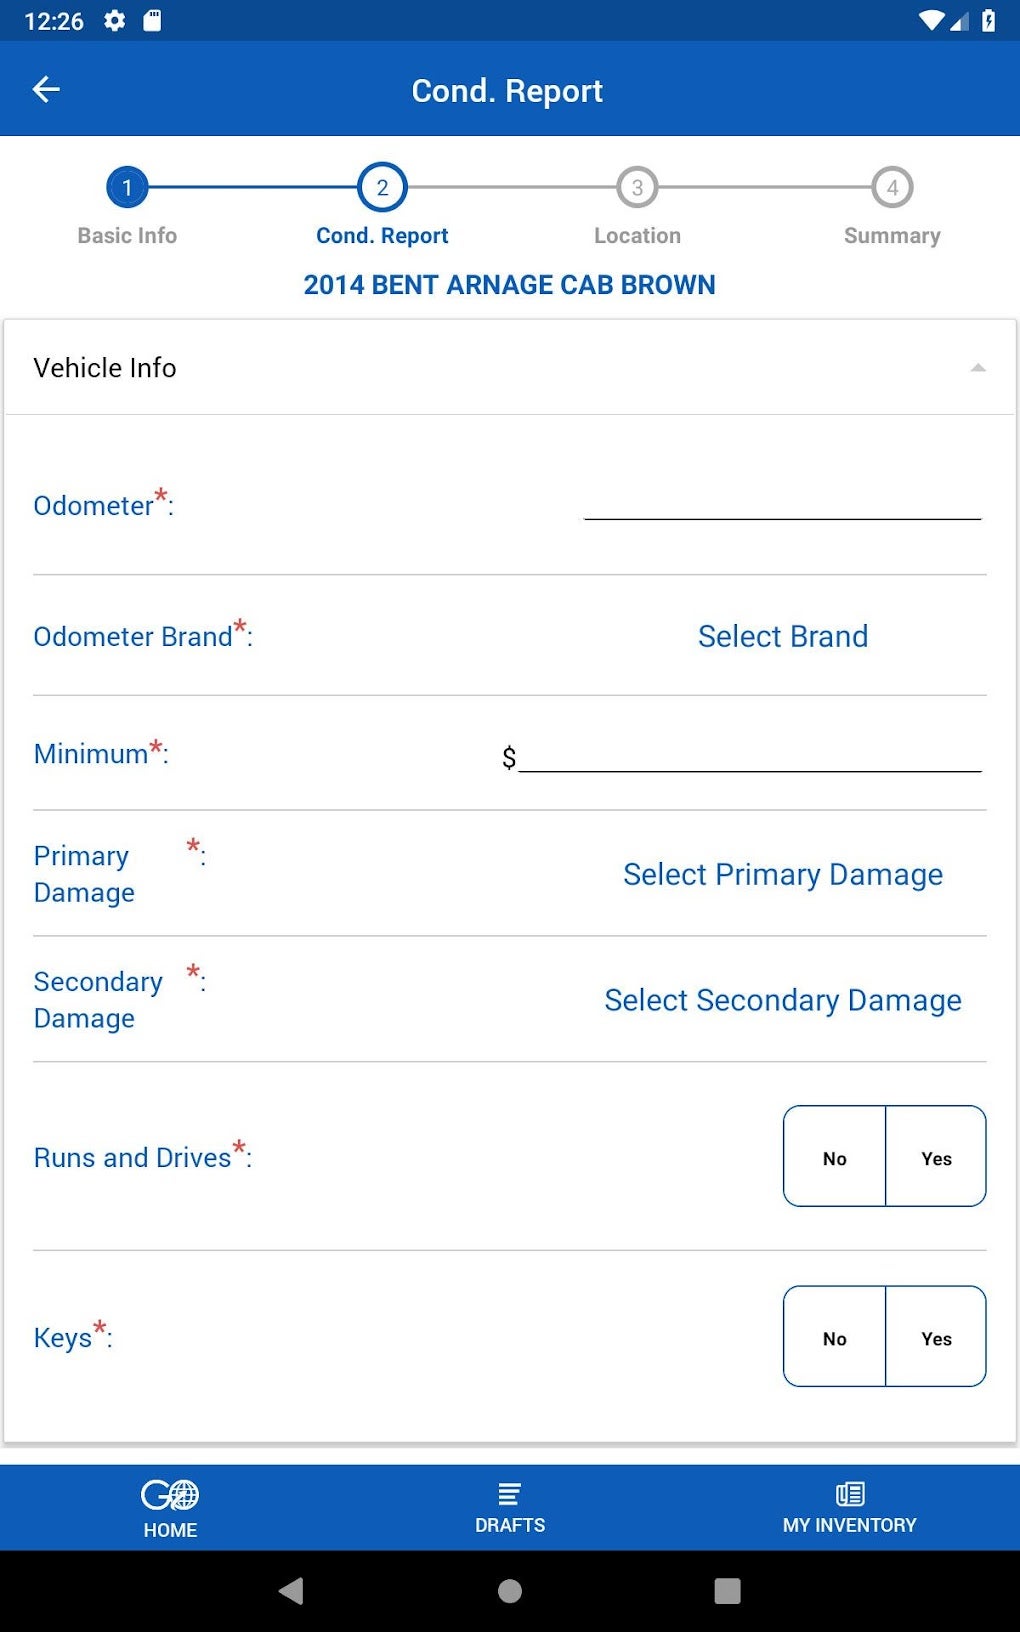This screenshot has width=1020, height=1632.
Task: Open Select Secondary Damage picker
Action: pyautogui.click(x=782, y=1000)
